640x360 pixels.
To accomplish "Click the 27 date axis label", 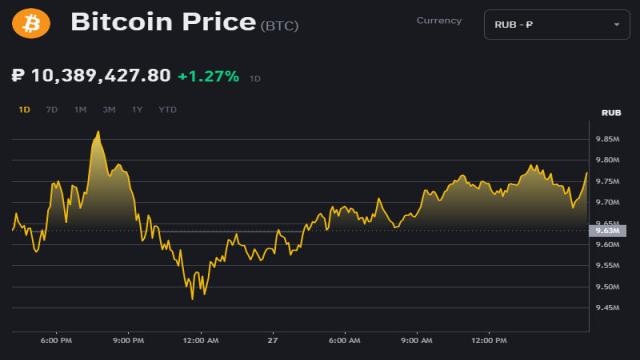I will click(273, 340).
